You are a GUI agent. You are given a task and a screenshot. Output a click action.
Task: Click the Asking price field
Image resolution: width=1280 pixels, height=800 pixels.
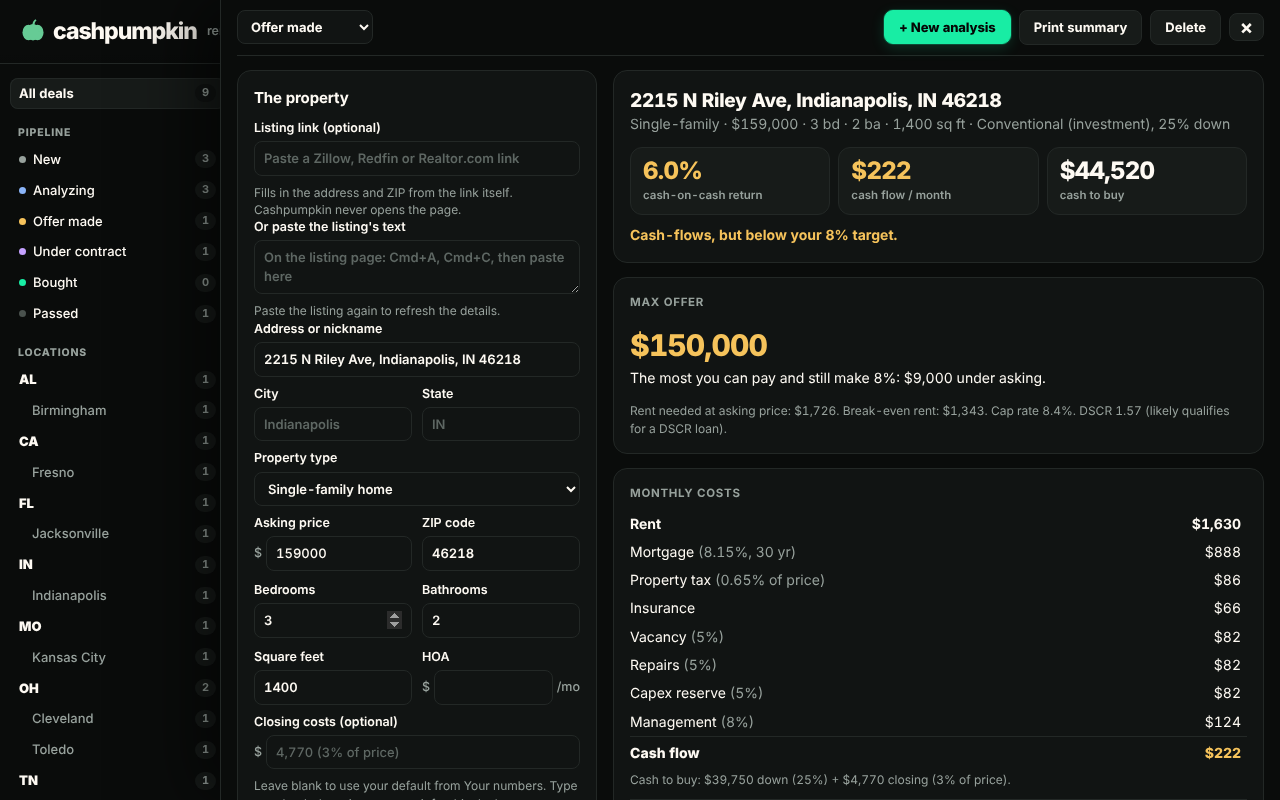339,553
